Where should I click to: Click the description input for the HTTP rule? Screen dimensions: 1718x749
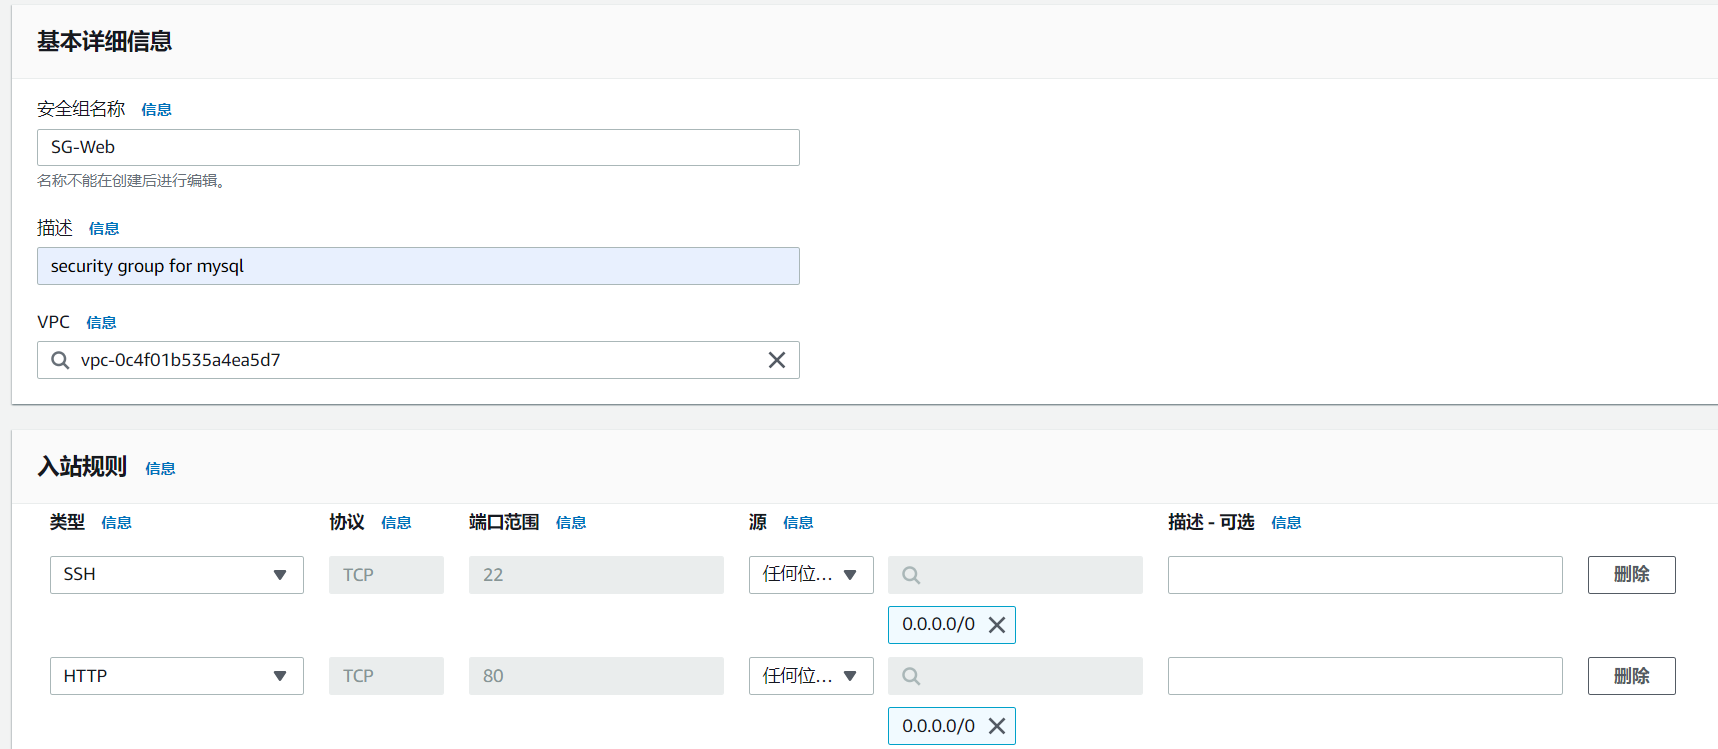coord(1365,676)
